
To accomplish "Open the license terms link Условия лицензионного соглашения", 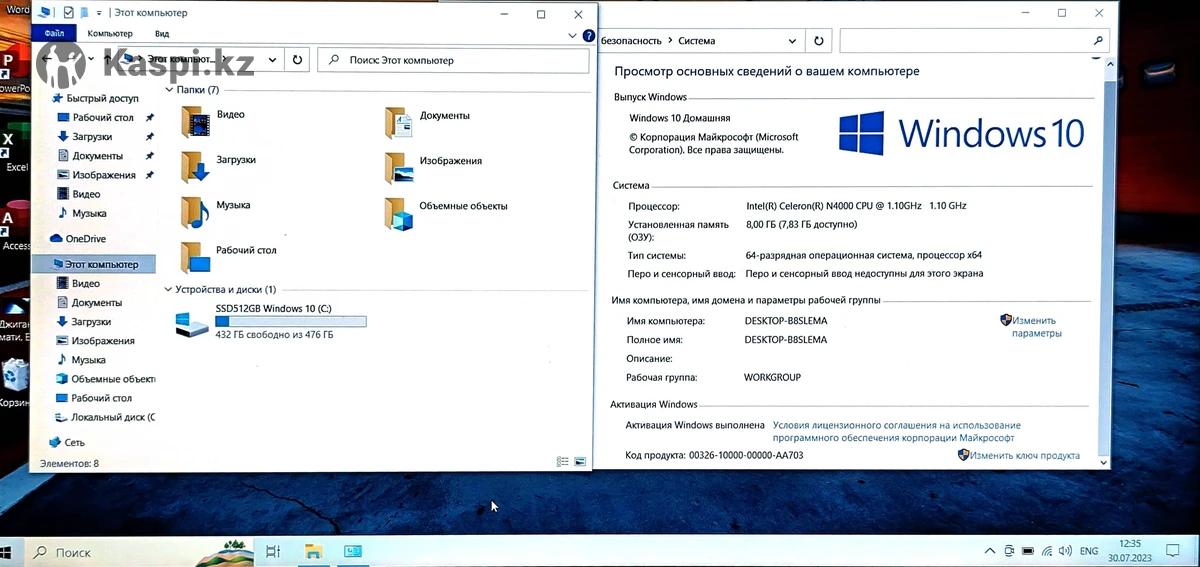I will 896,431.
